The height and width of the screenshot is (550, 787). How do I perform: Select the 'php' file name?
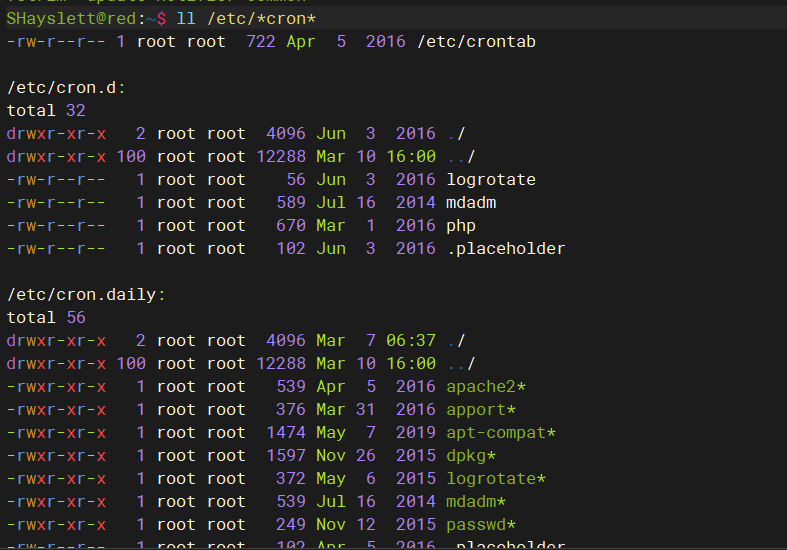461,226
